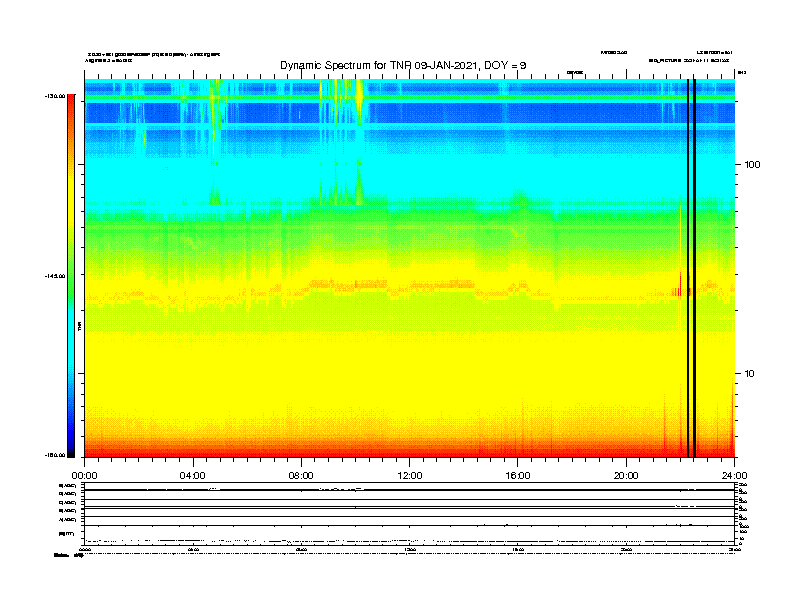
Task: Click the large "16:00" time axis label
Action: pyautogui.click(x=518, y=476)
